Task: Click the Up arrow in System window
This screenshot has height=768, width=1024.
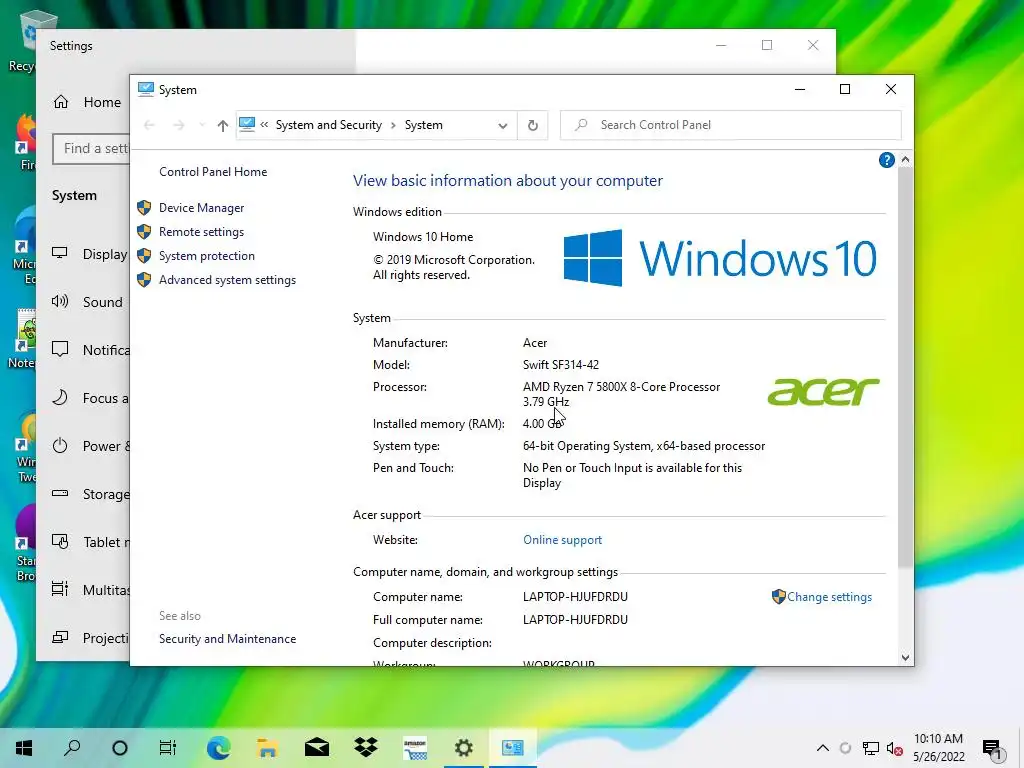Action: pos(223,125)
